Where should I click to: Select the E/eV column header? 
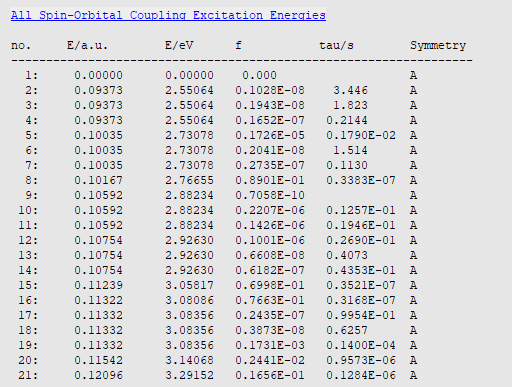(x=179, y=45)
